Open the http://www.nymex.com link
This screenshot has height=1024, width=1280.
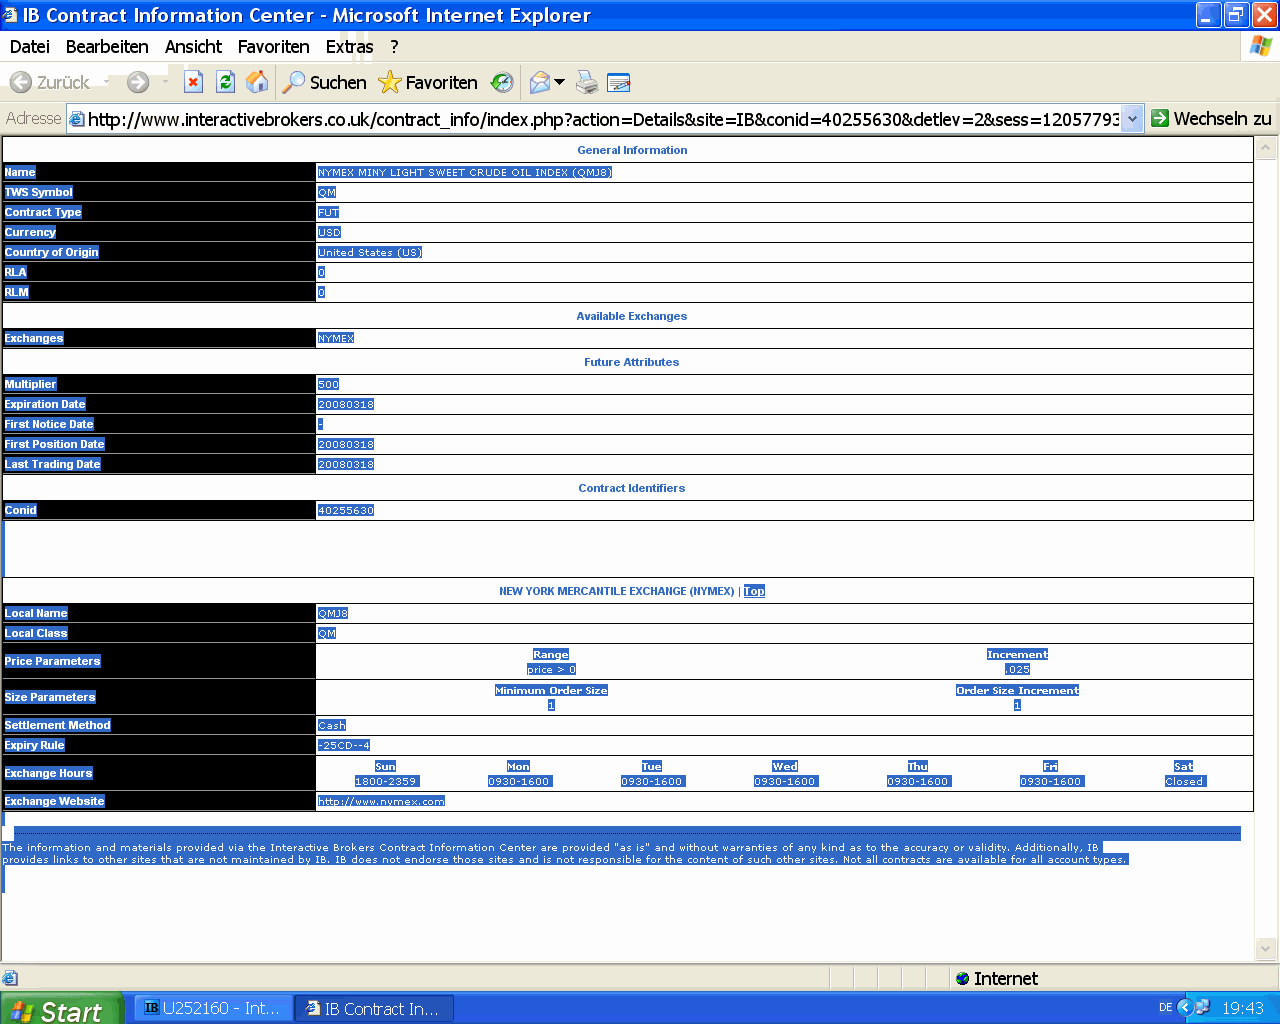tap(381, 801)
